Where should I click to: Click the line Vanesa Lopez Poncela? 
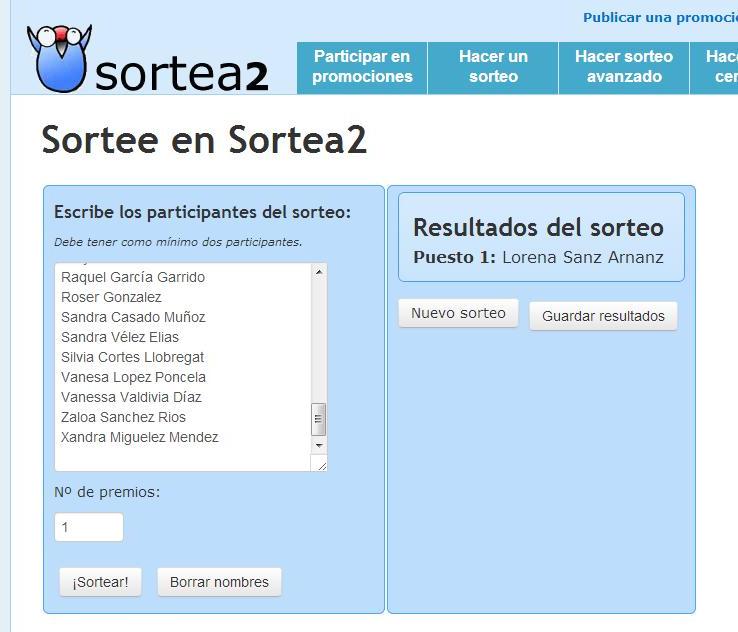coord(134,377)
